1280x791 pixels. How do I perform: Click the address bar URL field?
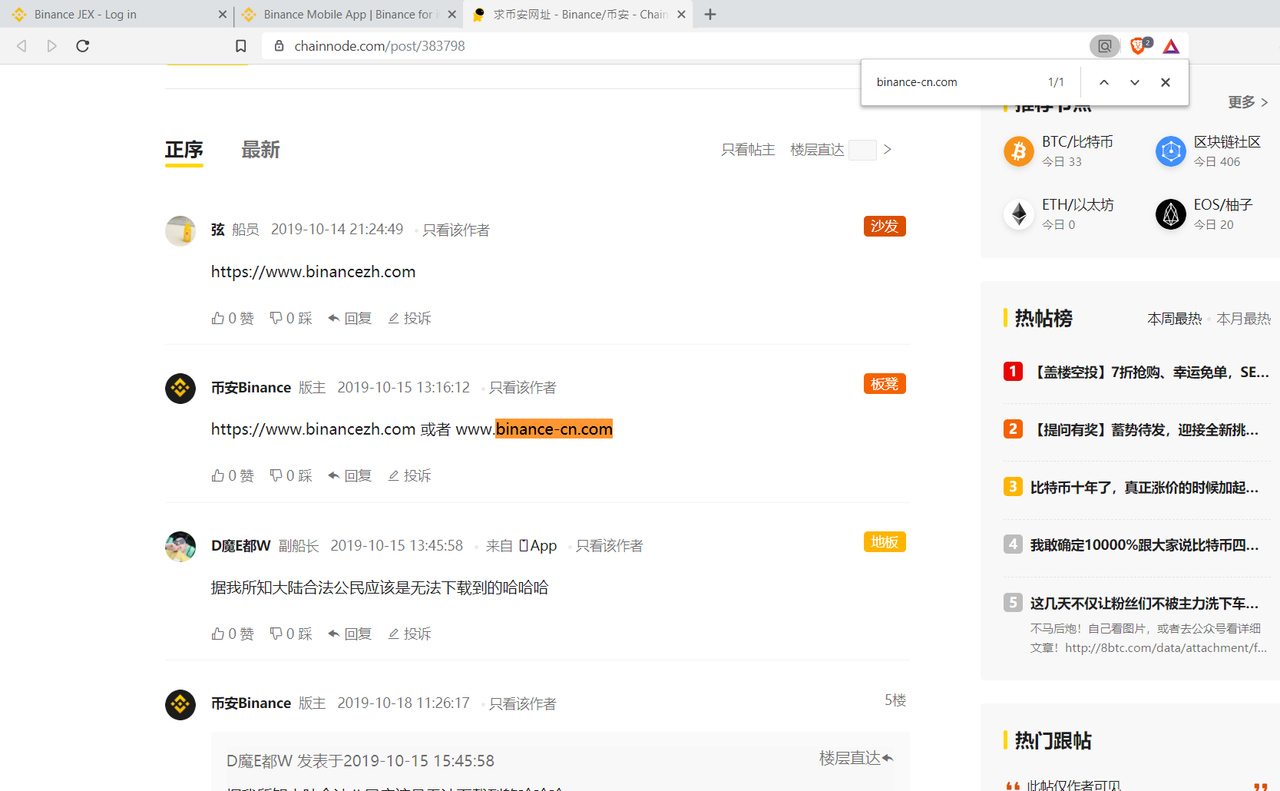point(675,46)
